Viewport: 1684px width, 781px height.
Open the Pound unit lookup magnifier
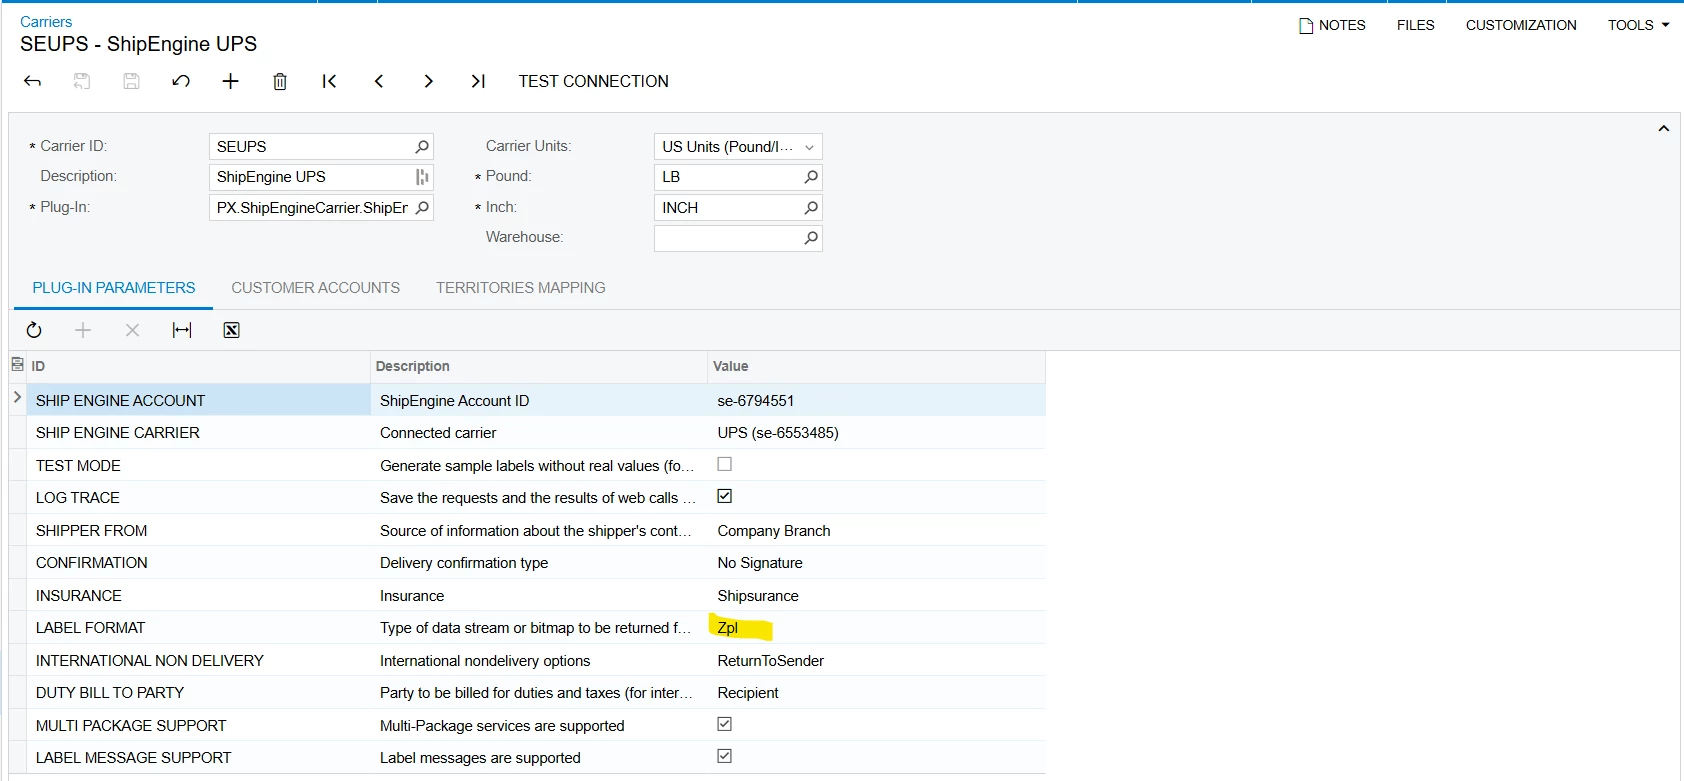coord(811,177)
